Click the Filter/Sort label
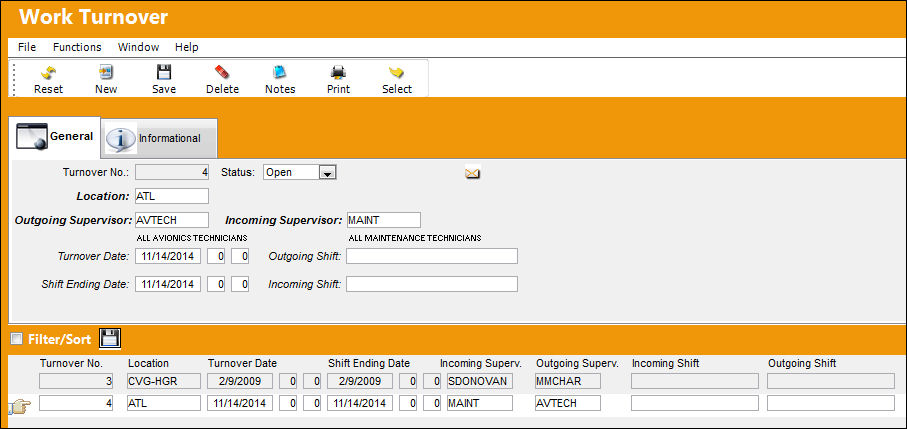This screenshot has height=429, width=907. pyautogui.click(x=60, y=339)
